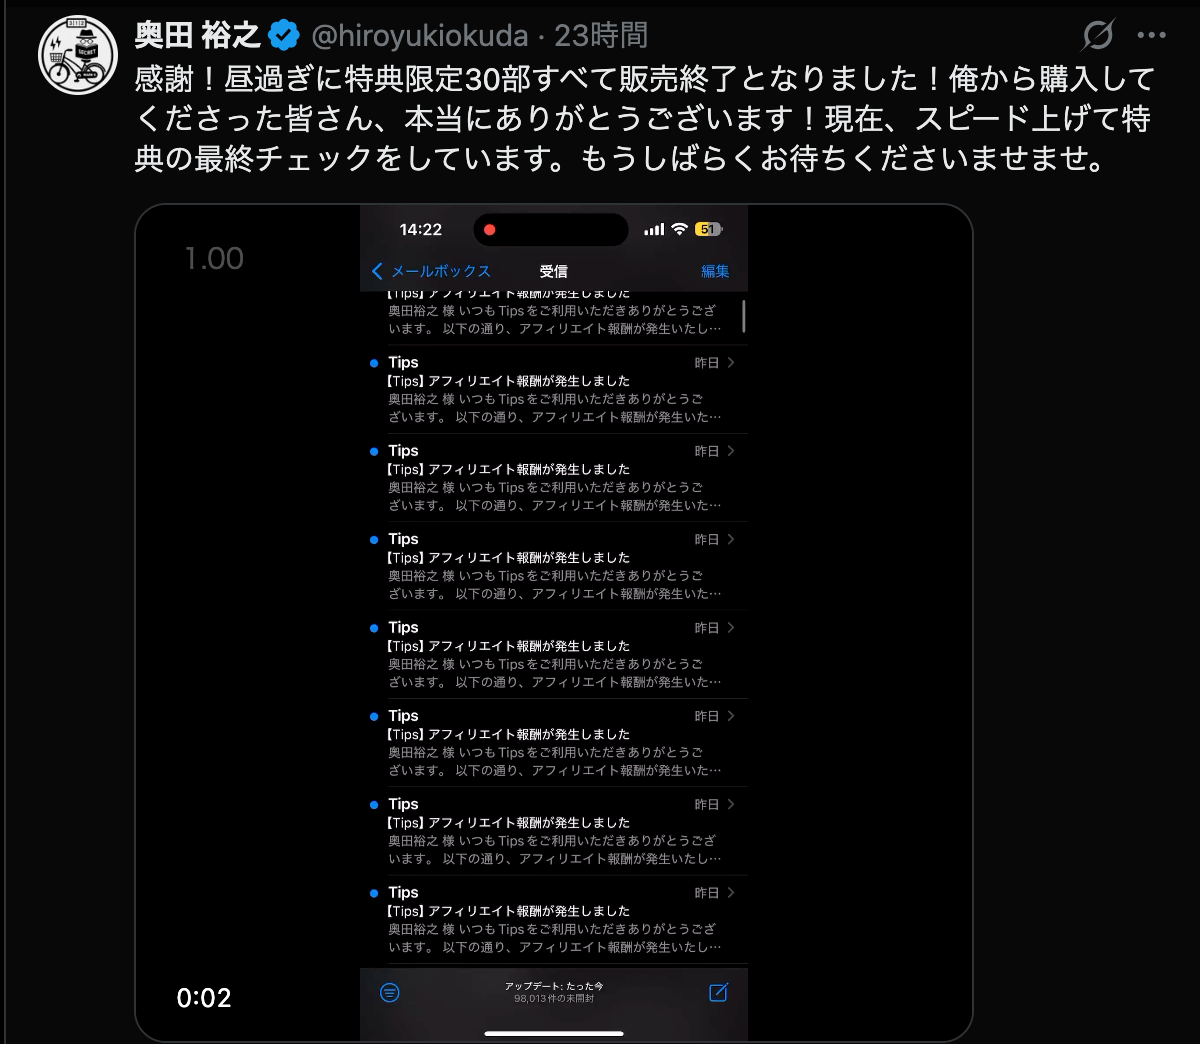Click the battery status icon
Screen dimensions: 1200x1044
[709, 229]
